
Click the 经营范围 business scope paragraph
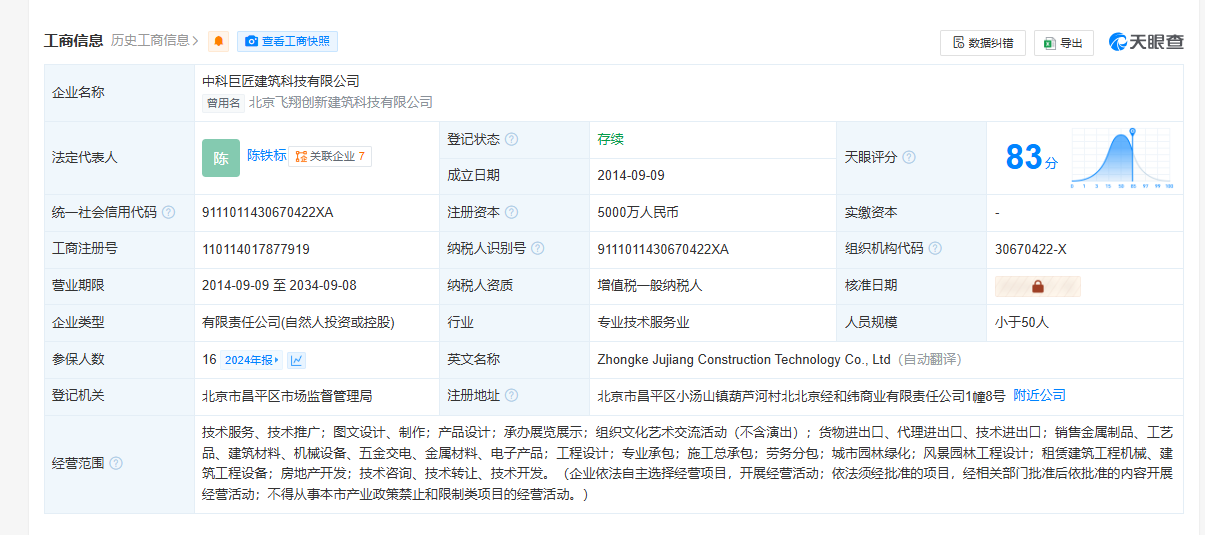[687, 463]
